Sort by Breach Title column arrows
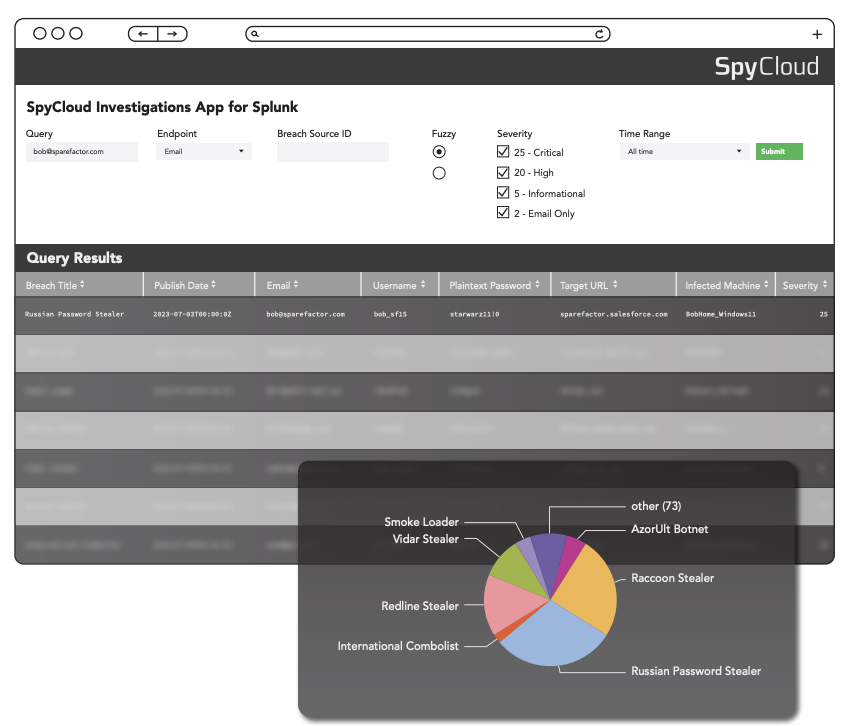The height and width of the screenshot is (726, 858). click(x=82, y=284)
